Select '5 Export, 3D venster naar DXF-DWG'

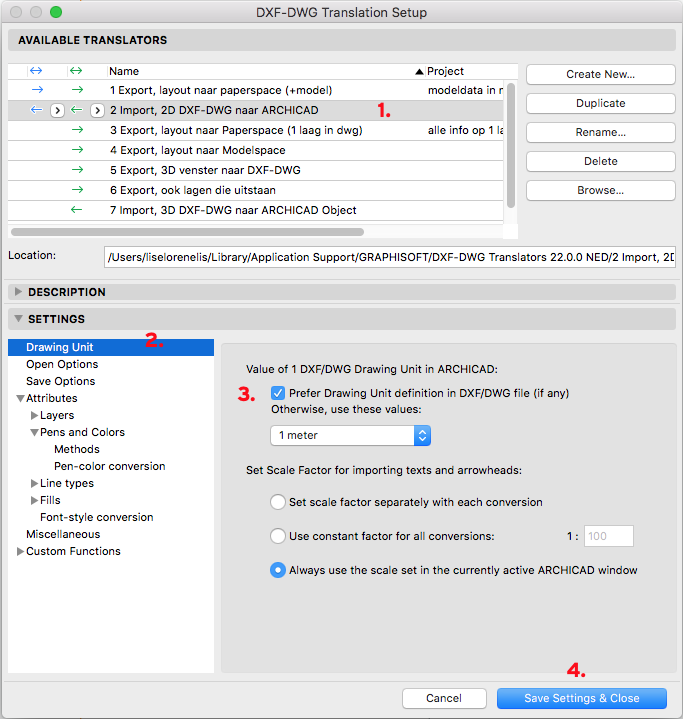[x=255, y=170]
